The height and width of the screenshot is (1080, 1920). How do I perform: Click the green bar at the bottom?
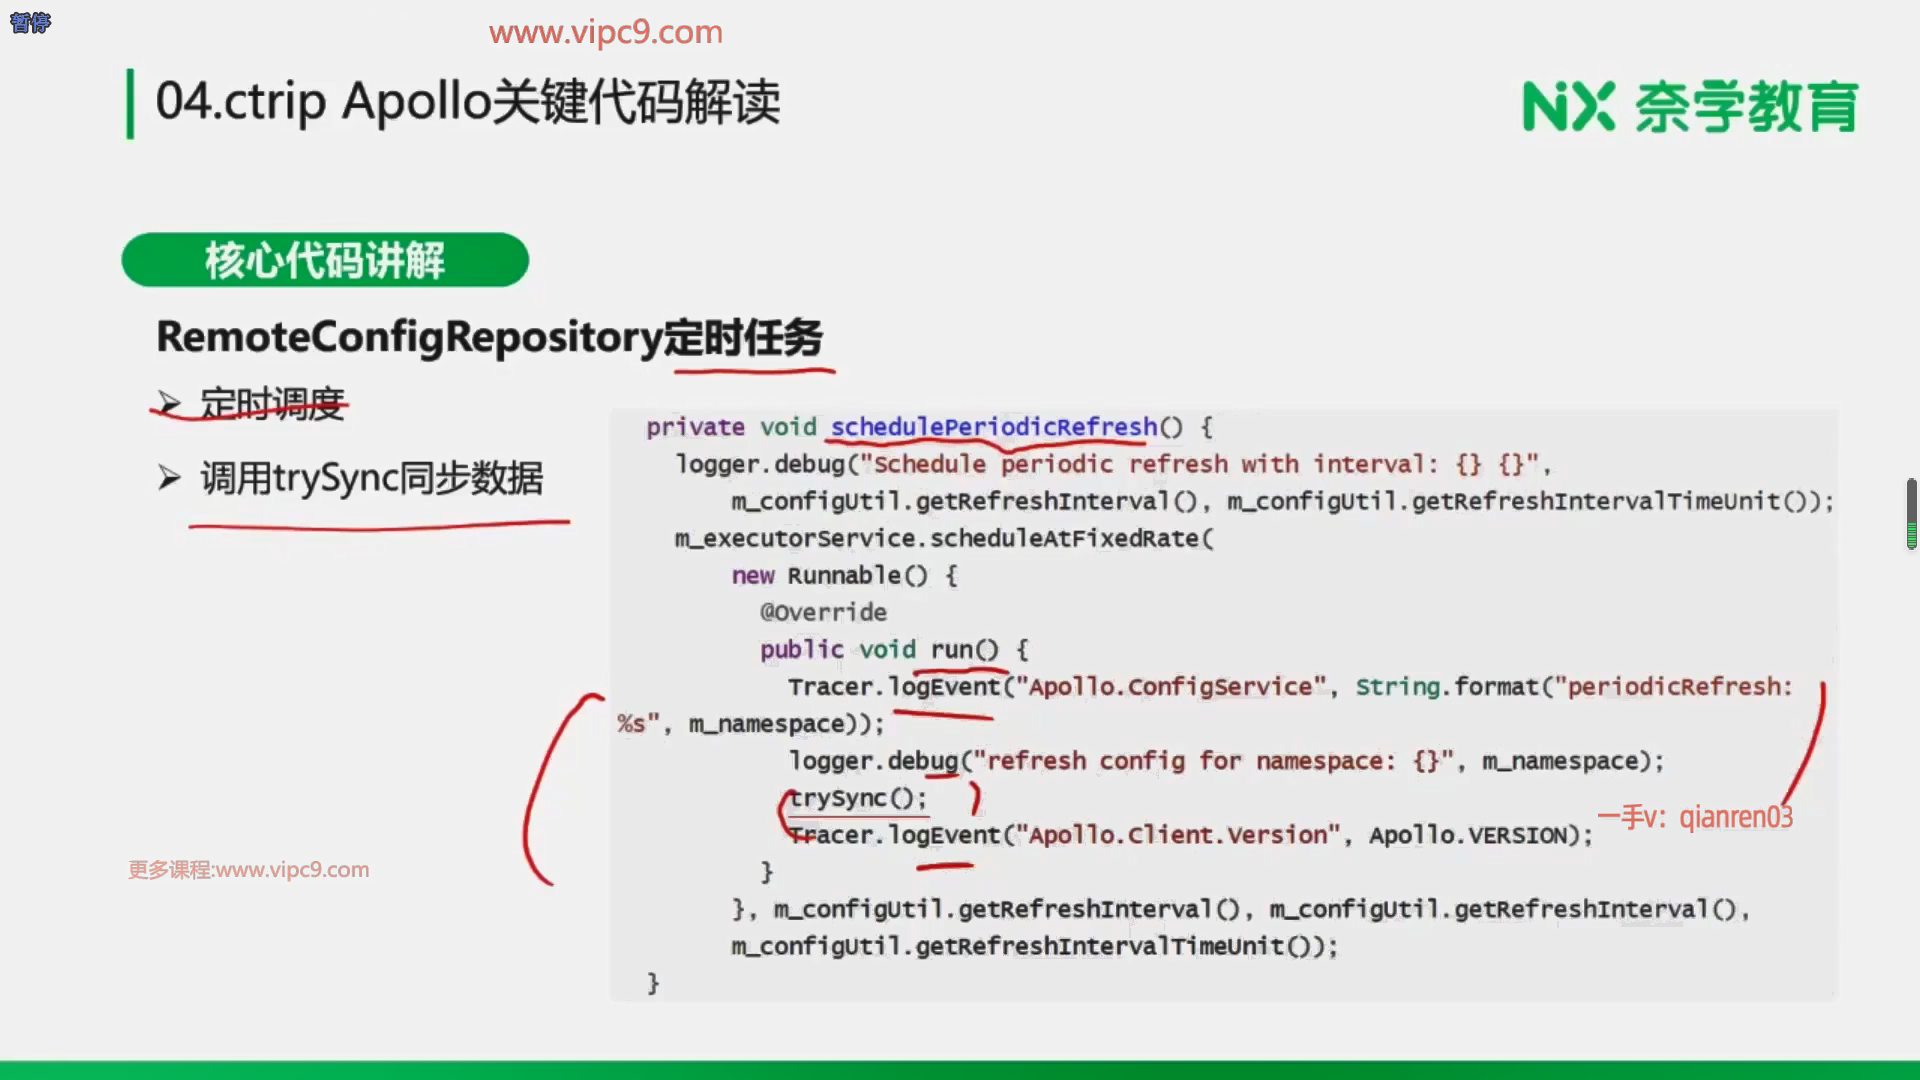[960, 1069]
